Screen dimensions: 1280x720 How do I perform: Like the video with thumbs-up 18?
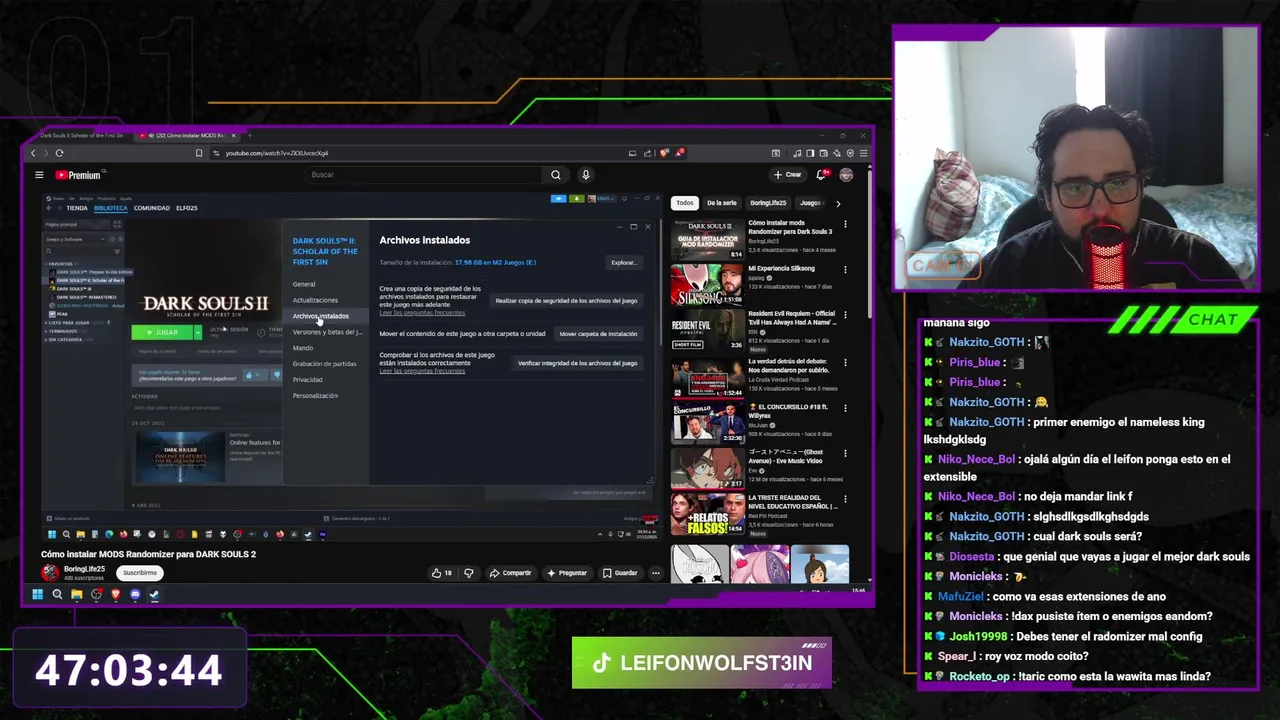pyautogui.click(x=441, y=573)
